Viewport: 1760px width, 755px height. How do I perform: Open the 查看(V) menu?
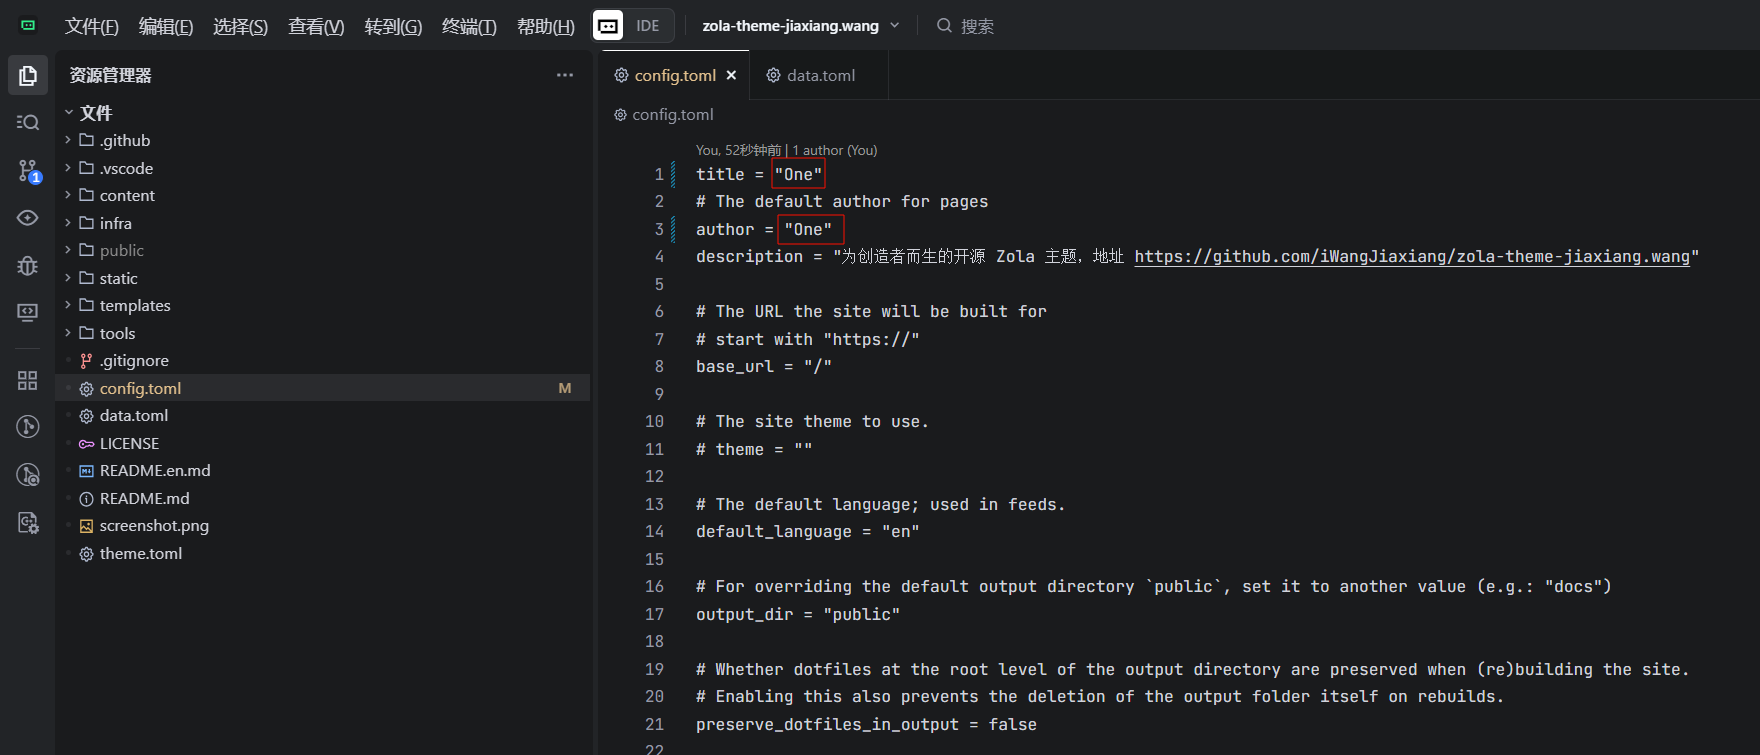coord(316,26)
